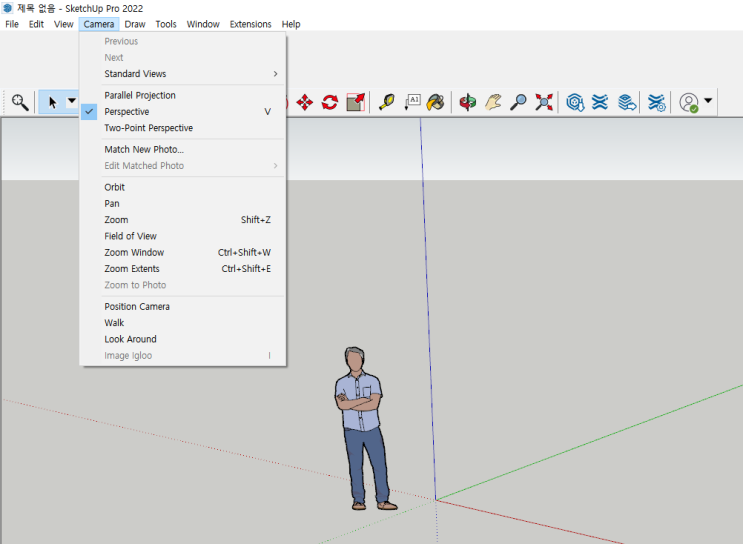Image resolution: width=743 pixels, height=544 pixels.
Task: Choose Field of View menu entry
Action: coord(183,236)
